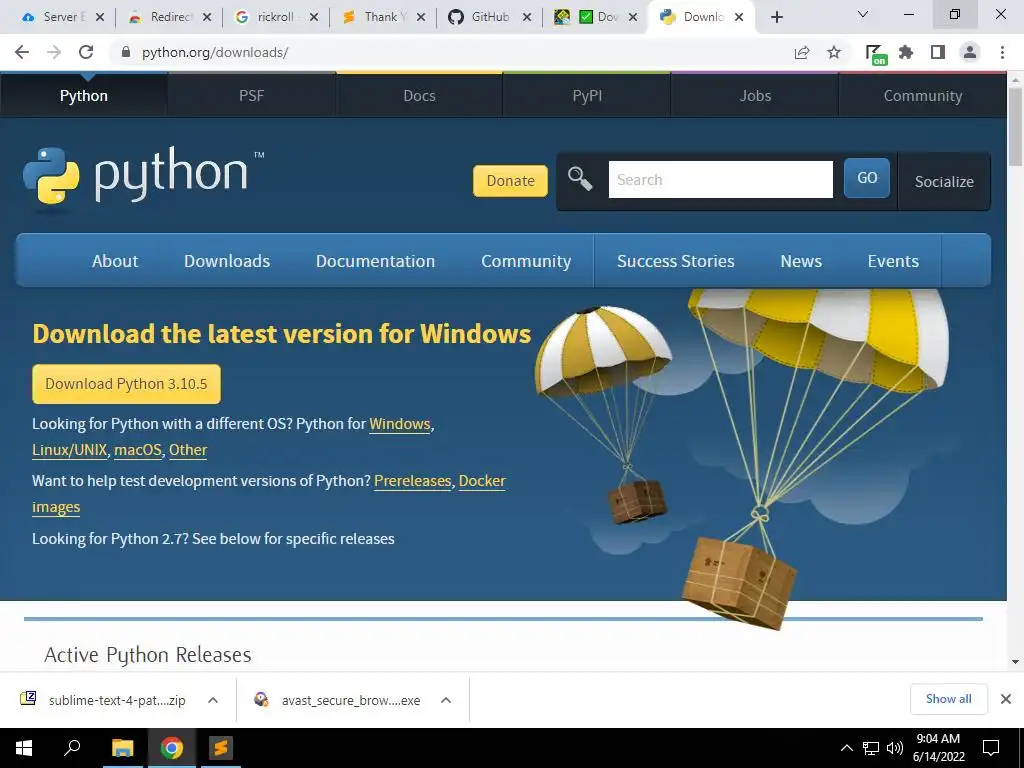Image resolution: width=1024 pixels, height=768 pixels.
Task: Open the Extensions puzzle piece menu
Action: coord(906,52)
